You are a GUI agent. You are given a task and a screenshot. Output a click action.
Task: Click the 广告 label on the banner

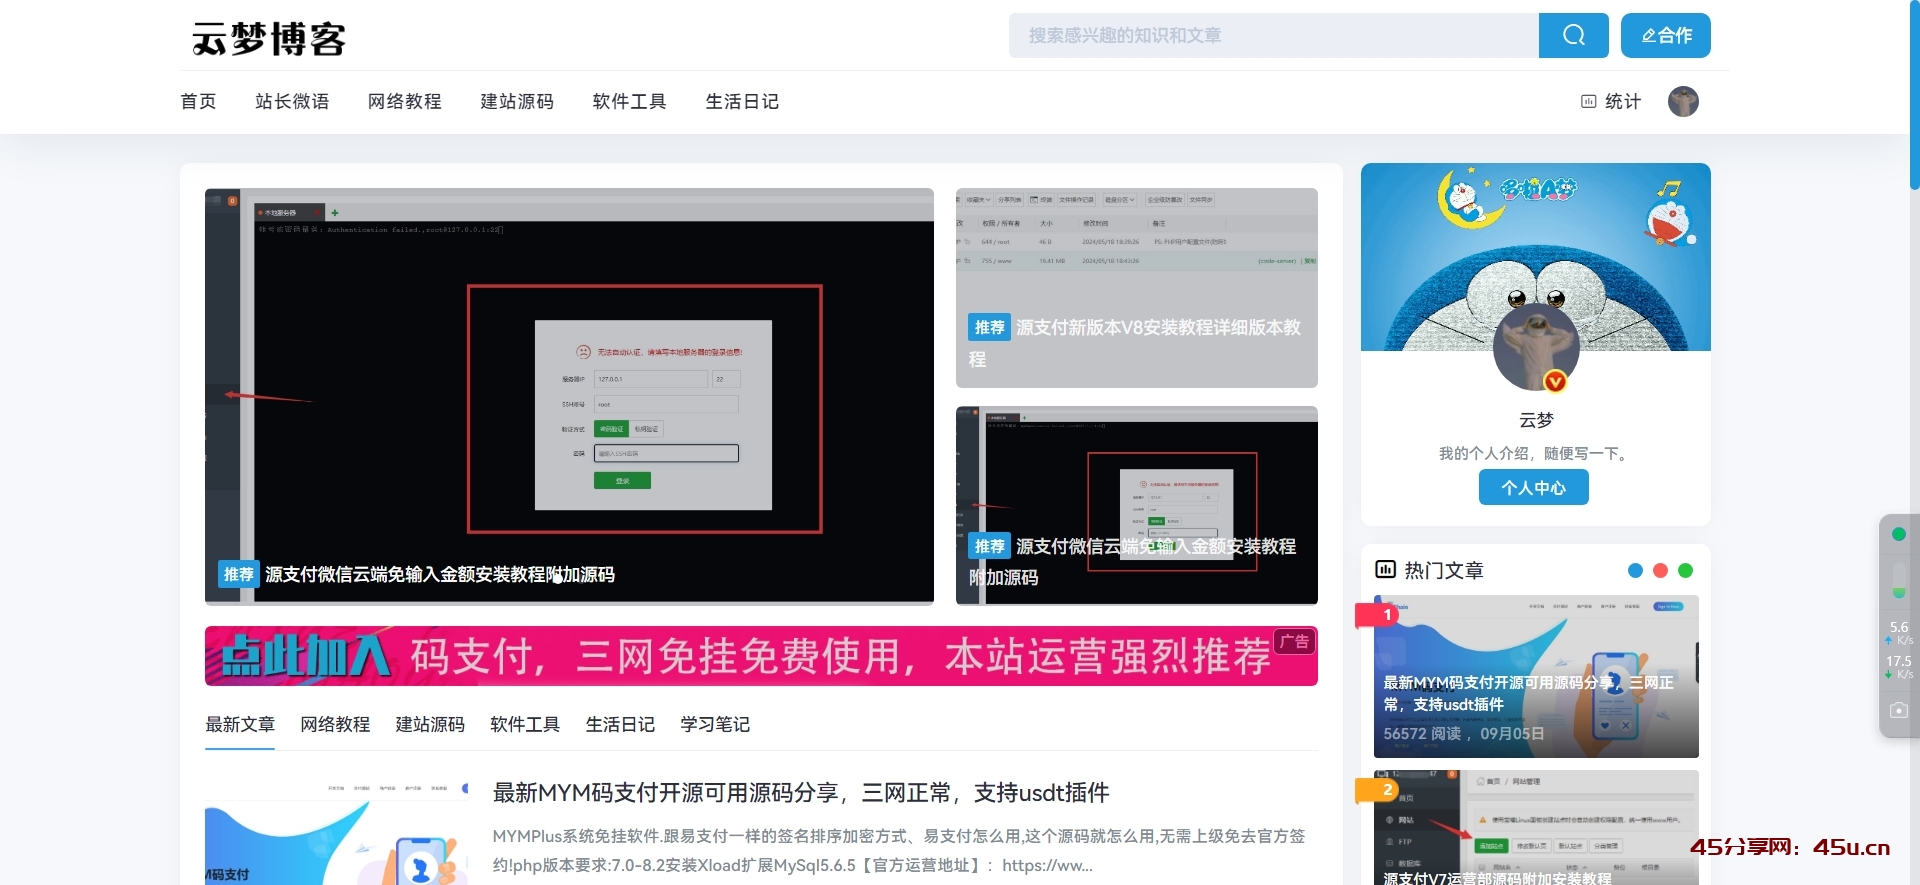coord(1294,642)
